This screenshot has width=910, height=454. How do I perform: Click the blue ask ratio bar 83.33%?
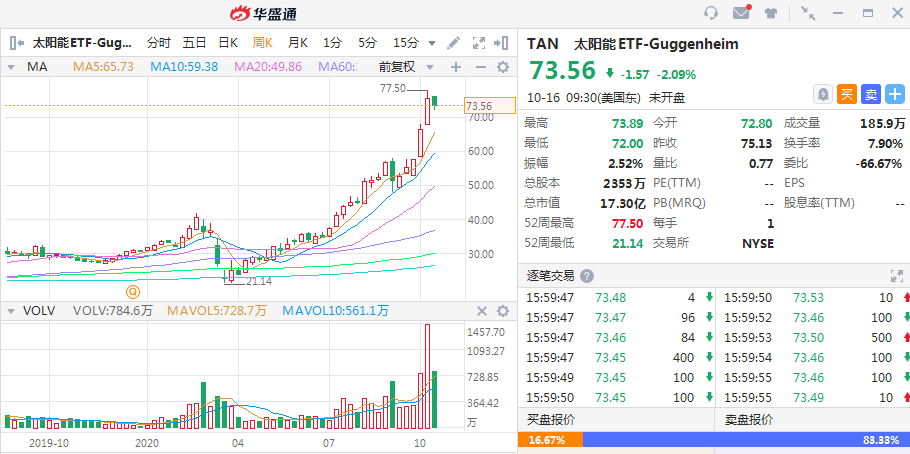[x=746, y=440]
